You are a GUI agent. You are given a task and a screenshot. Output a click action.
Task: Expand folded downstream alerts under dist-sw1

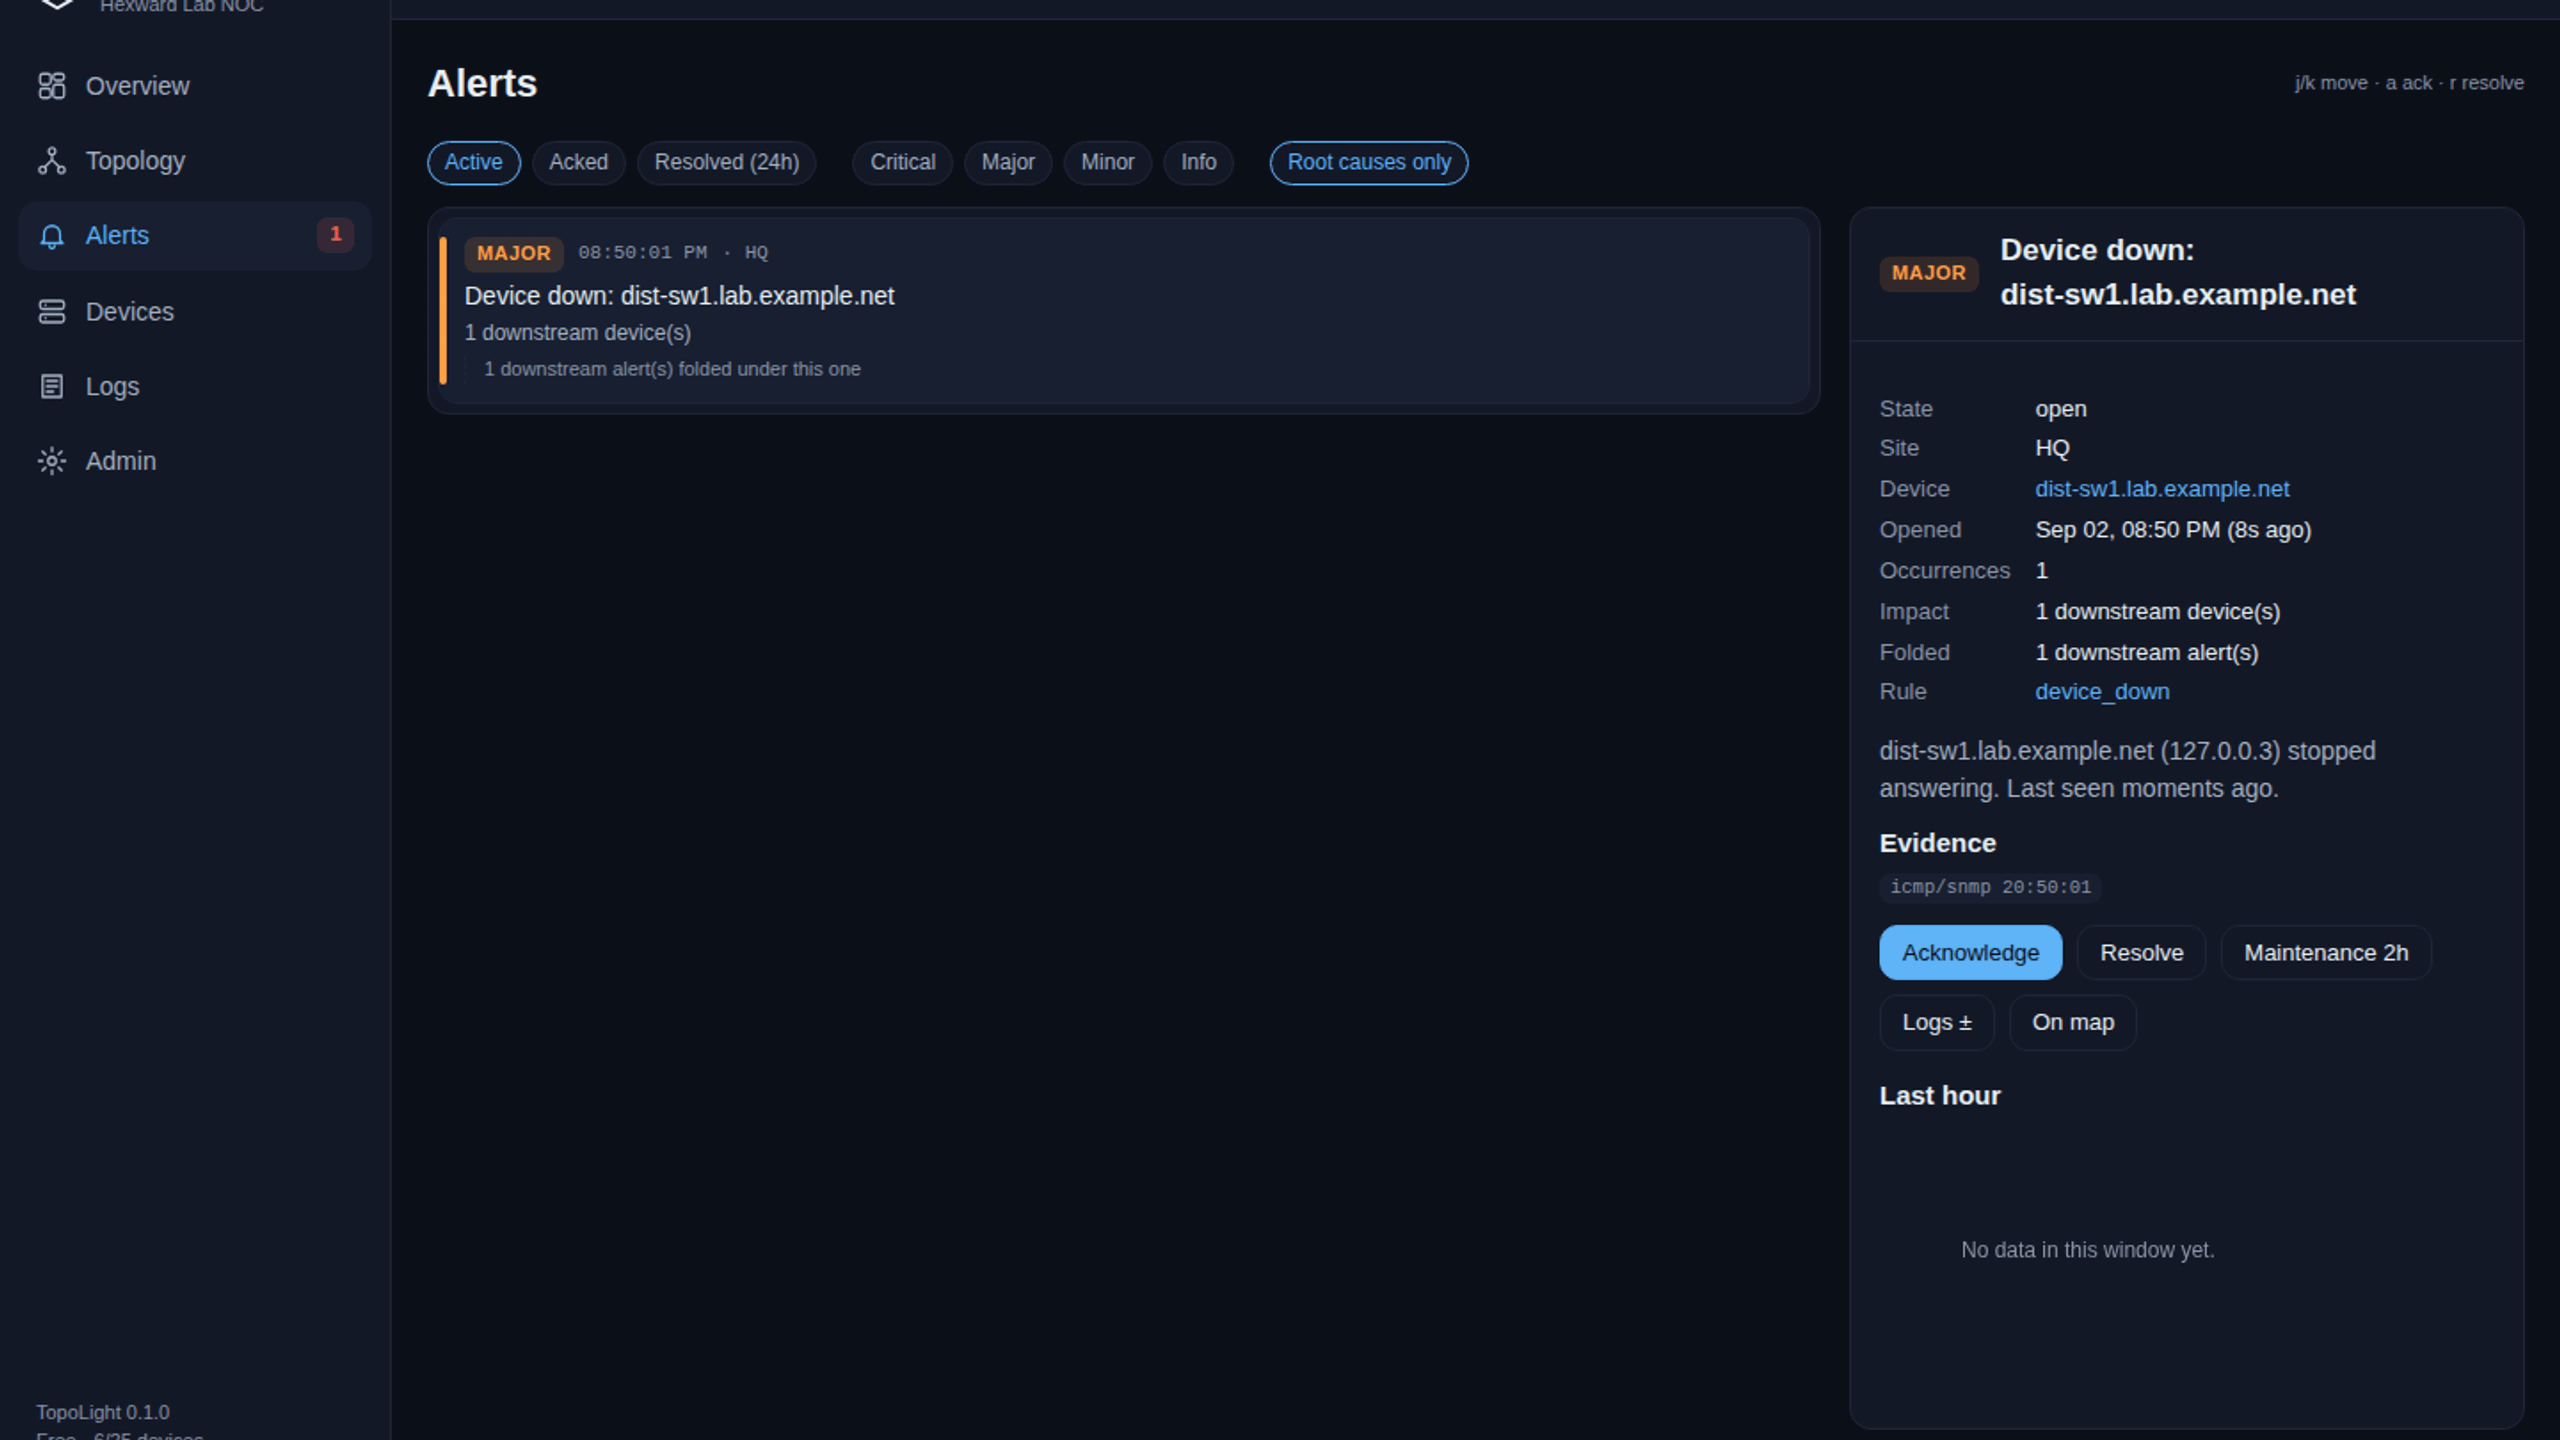(x=672, y=369)
